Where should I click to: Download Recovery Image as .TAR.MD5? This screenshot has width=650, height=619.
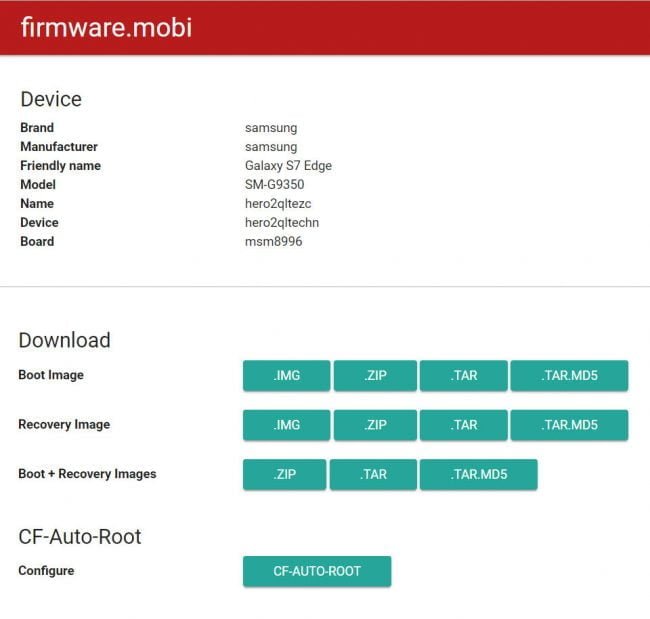569,425
